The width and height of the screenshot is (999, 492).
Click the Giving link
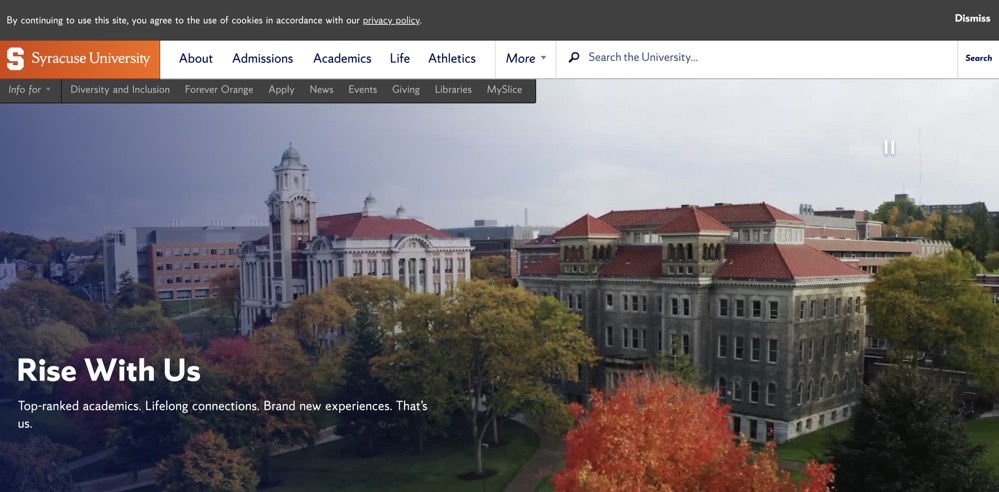coord(406,90)
